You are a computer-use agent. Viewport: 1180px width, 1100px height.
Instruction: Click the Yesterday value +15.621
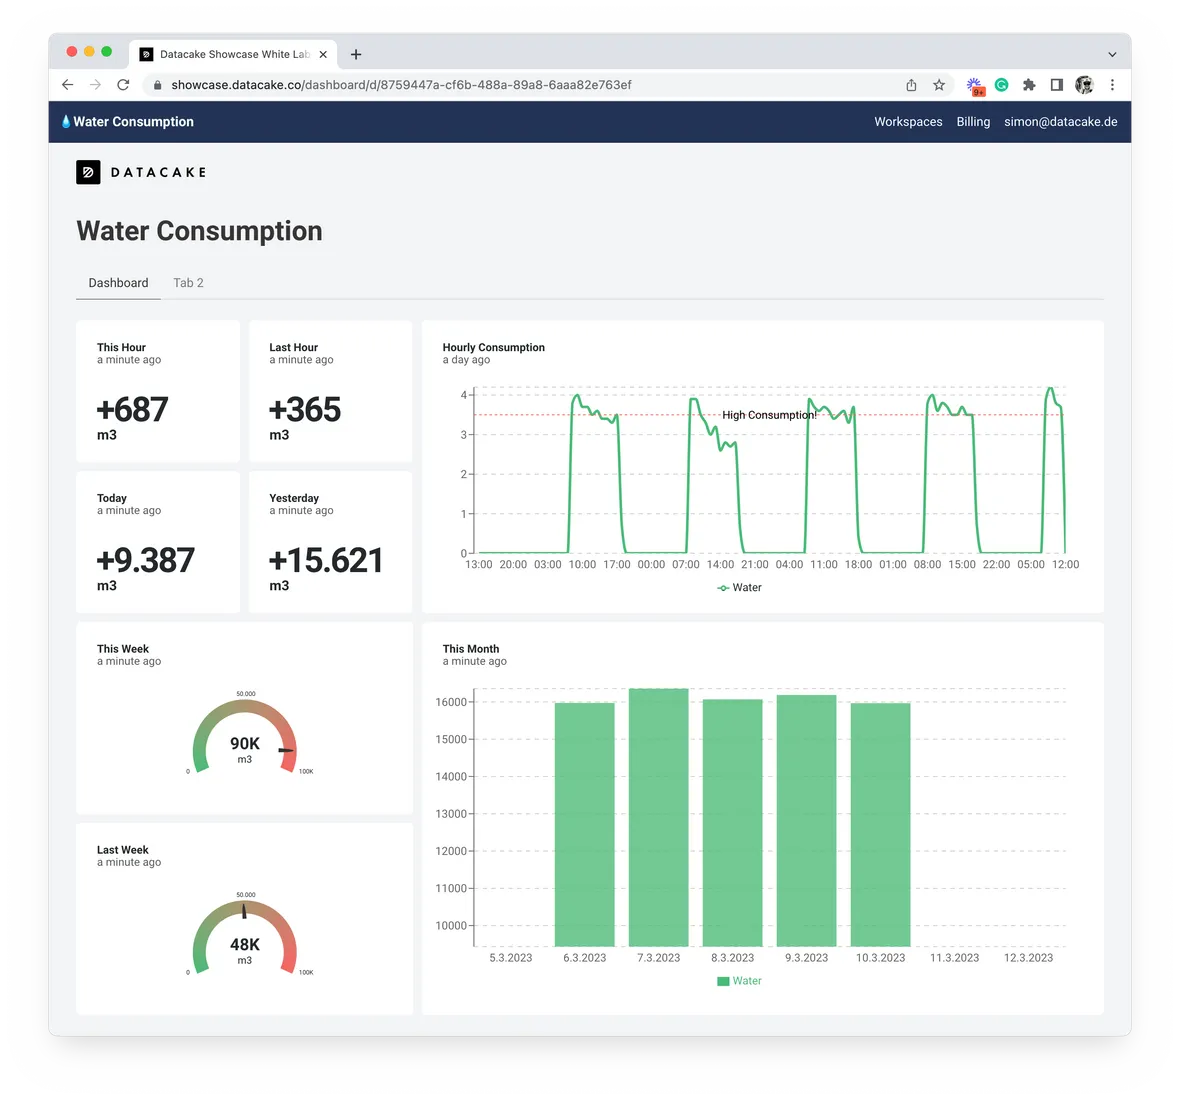(x=326, y=561)
